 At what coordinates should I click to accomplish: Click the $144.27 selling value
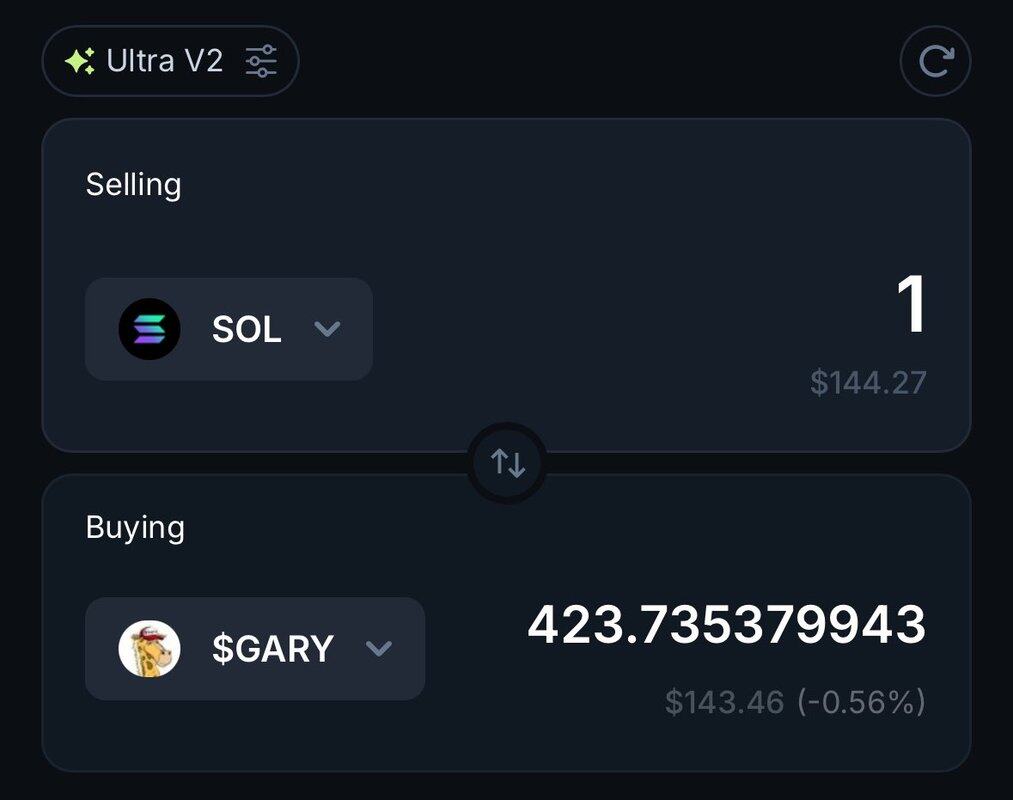tap(868, 383)
